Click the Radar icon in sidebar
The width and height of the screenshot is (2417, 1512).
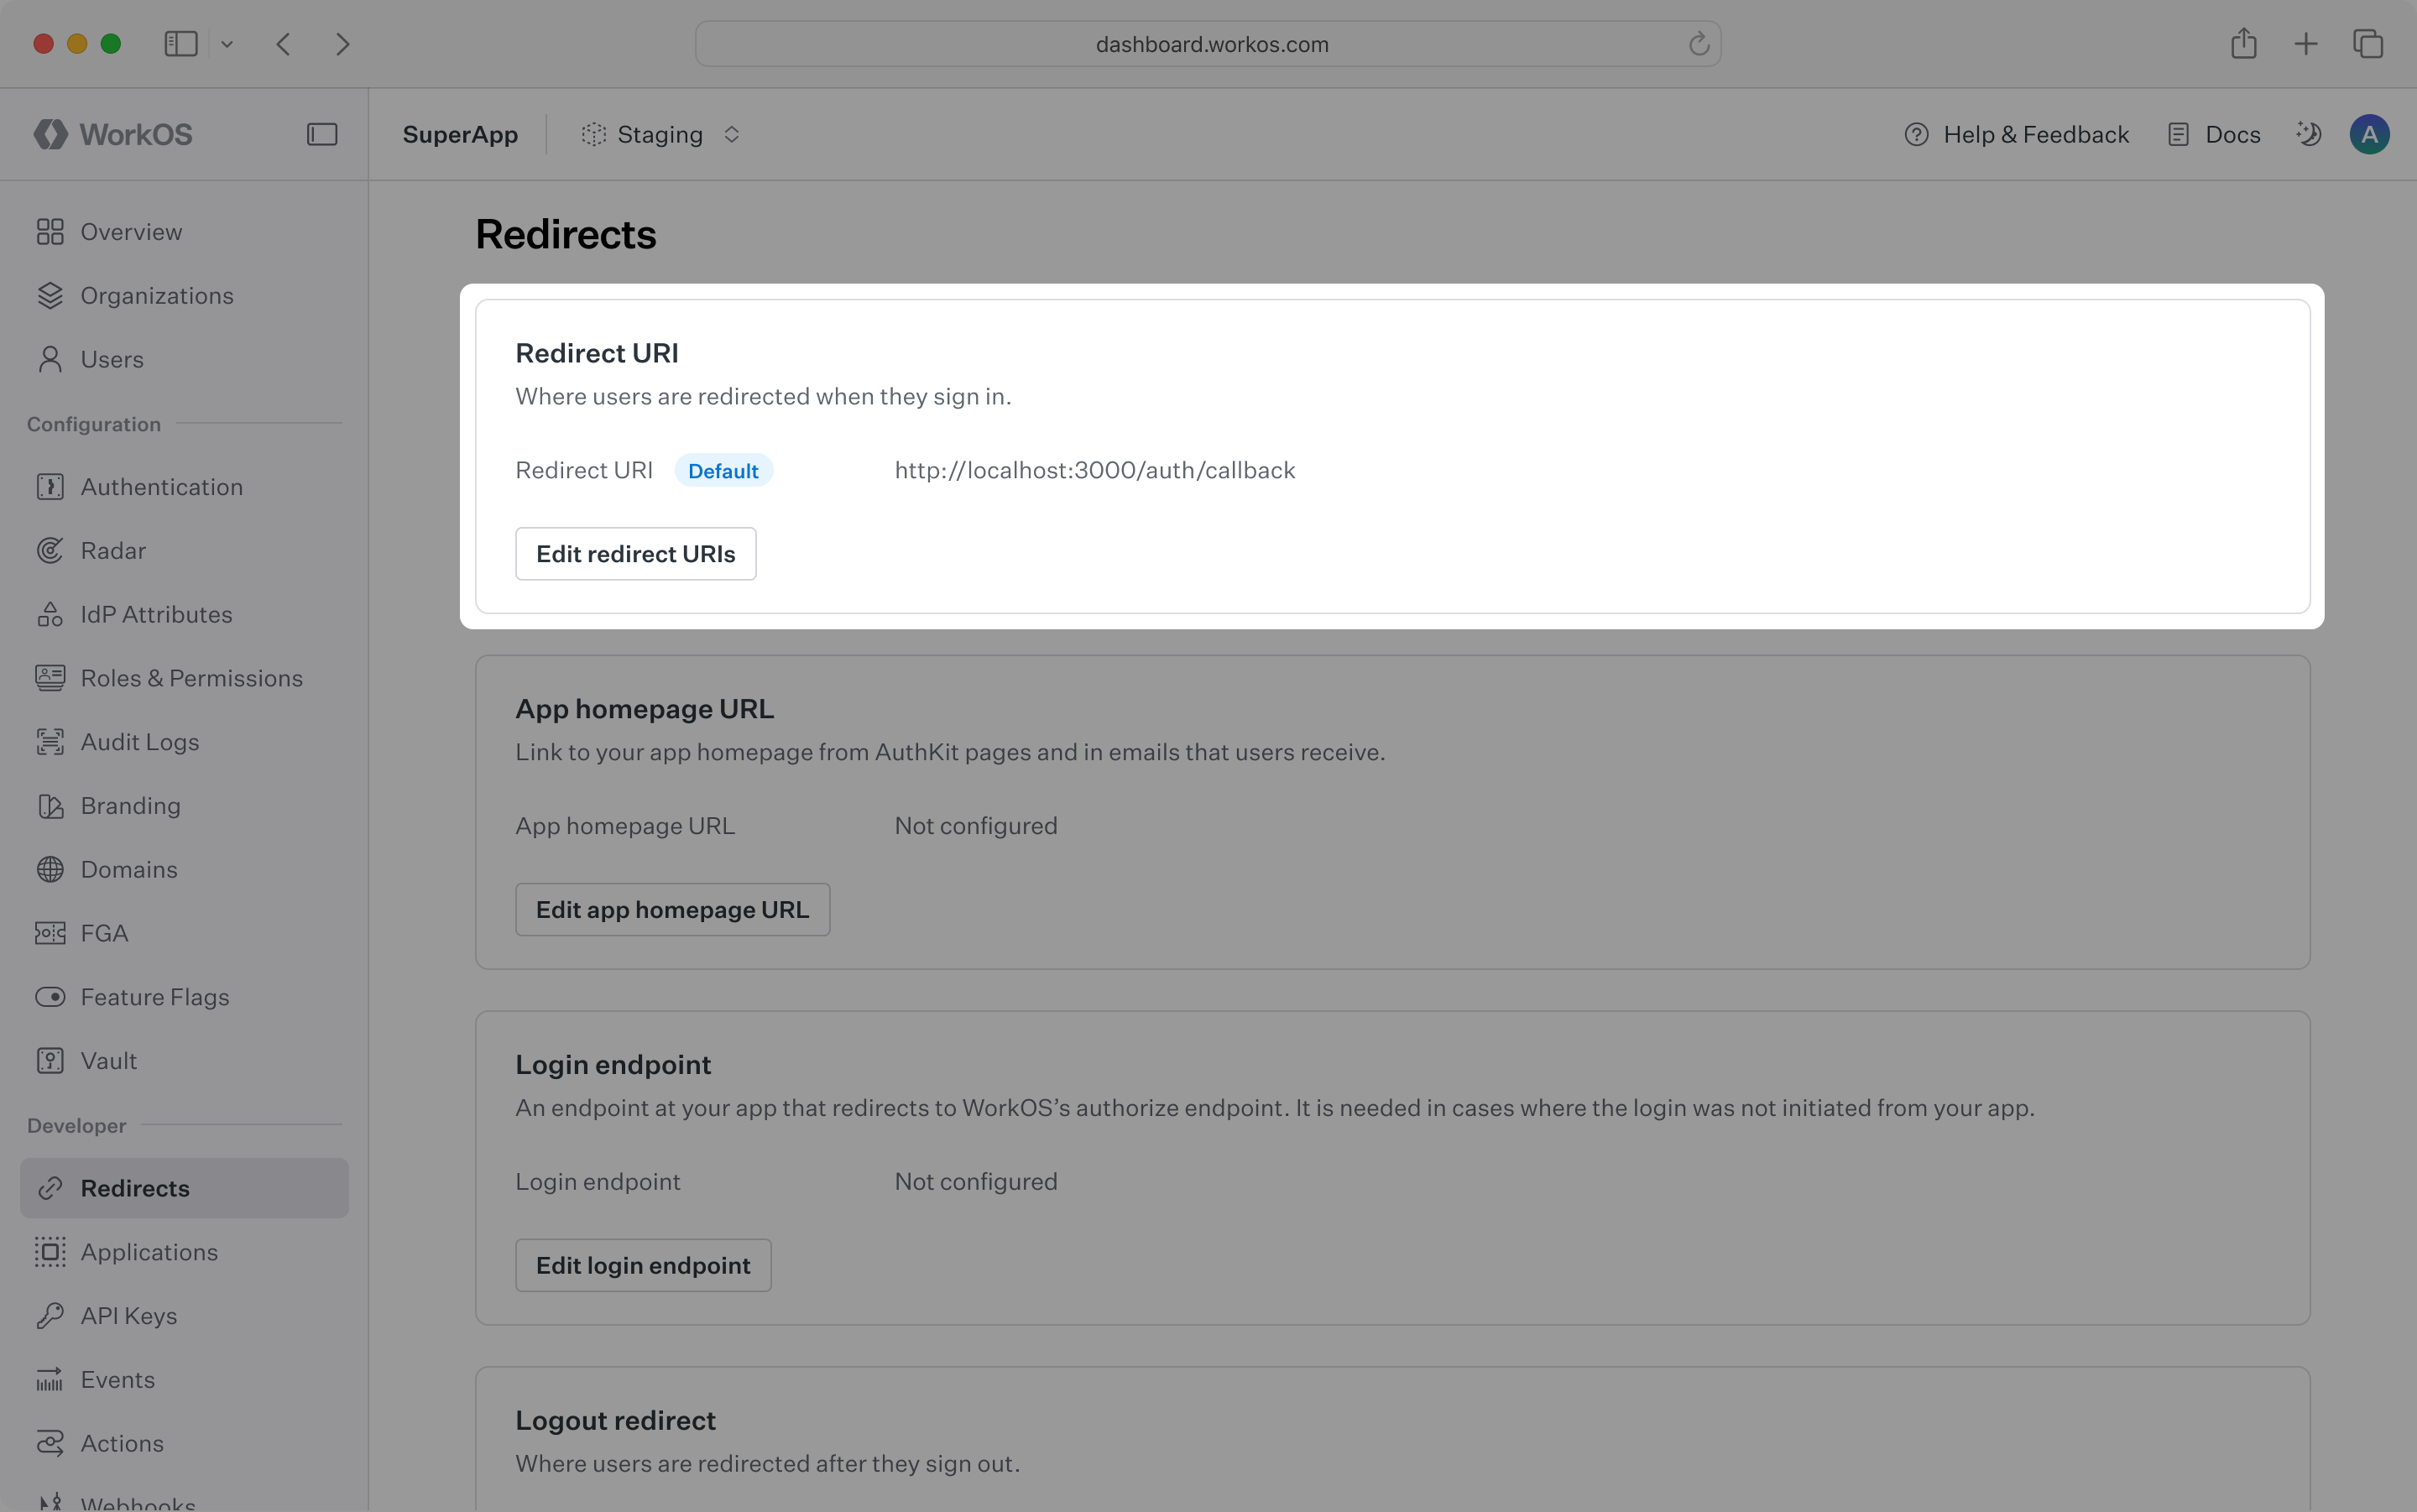(x=50, y=551)
